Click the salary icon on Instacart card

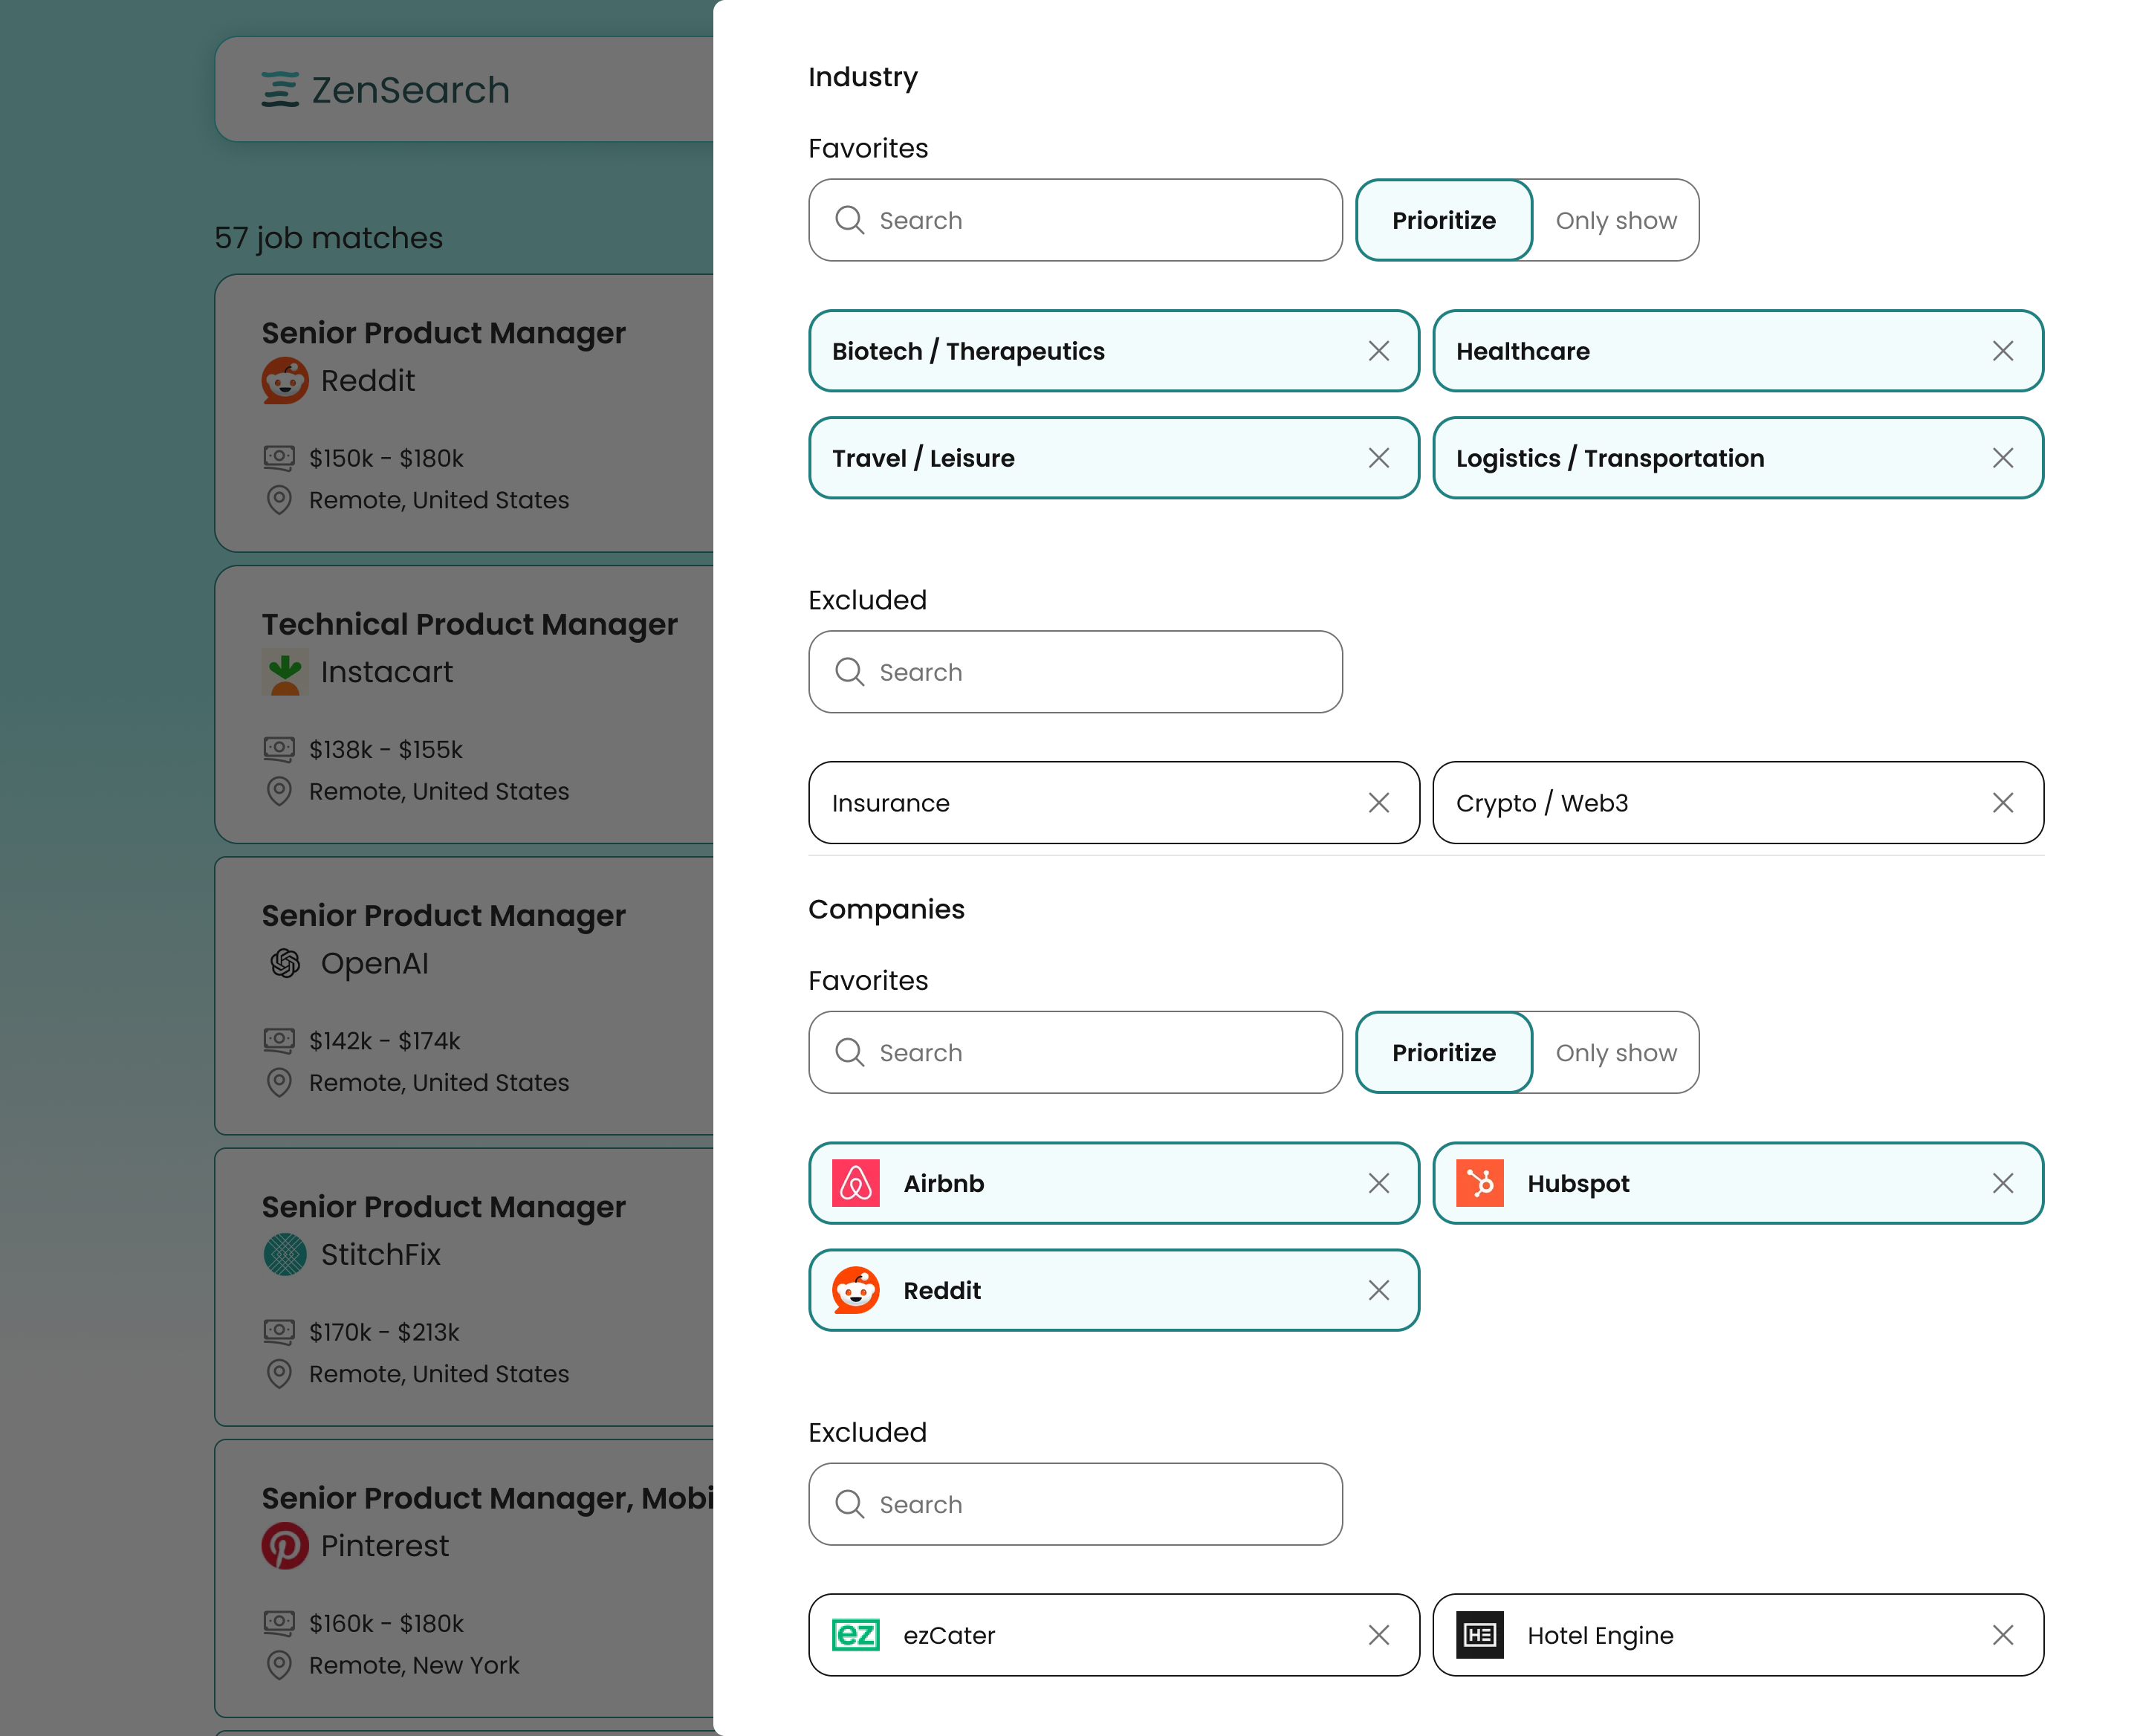pyautogui.click(x=279, y=749)
